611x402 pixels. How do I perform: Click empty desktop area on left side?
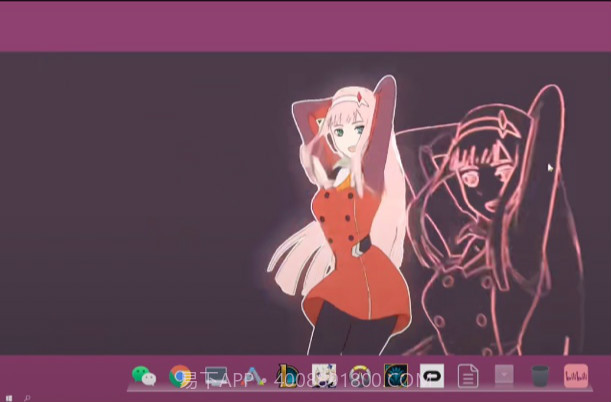click(120, 200)
